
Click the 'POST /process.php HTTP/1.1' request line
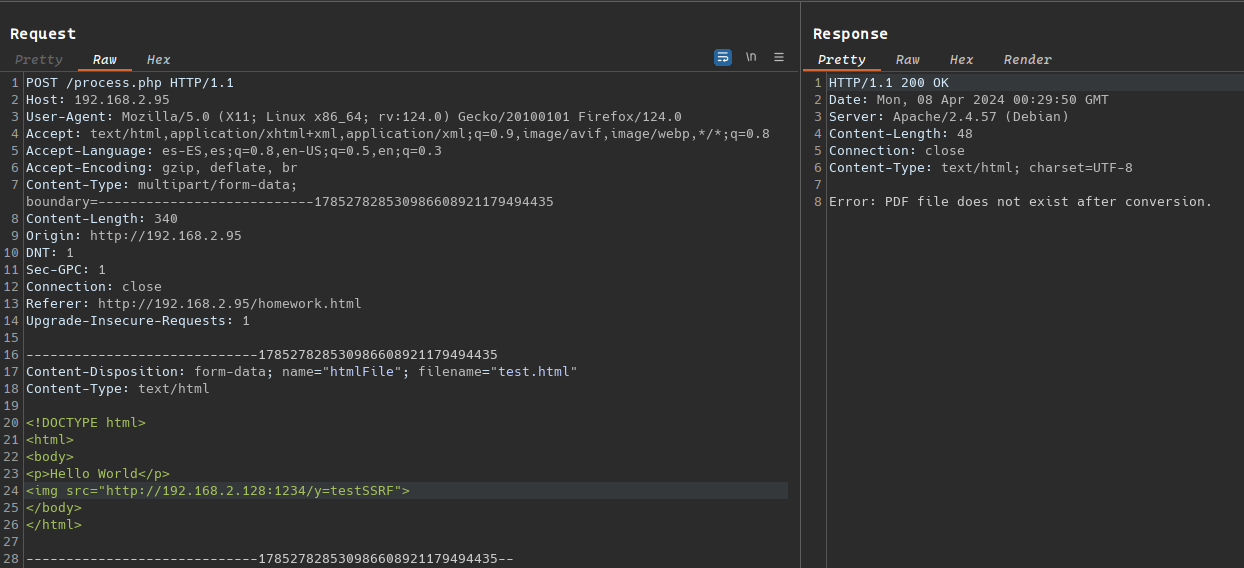click(x=130, y=83)
